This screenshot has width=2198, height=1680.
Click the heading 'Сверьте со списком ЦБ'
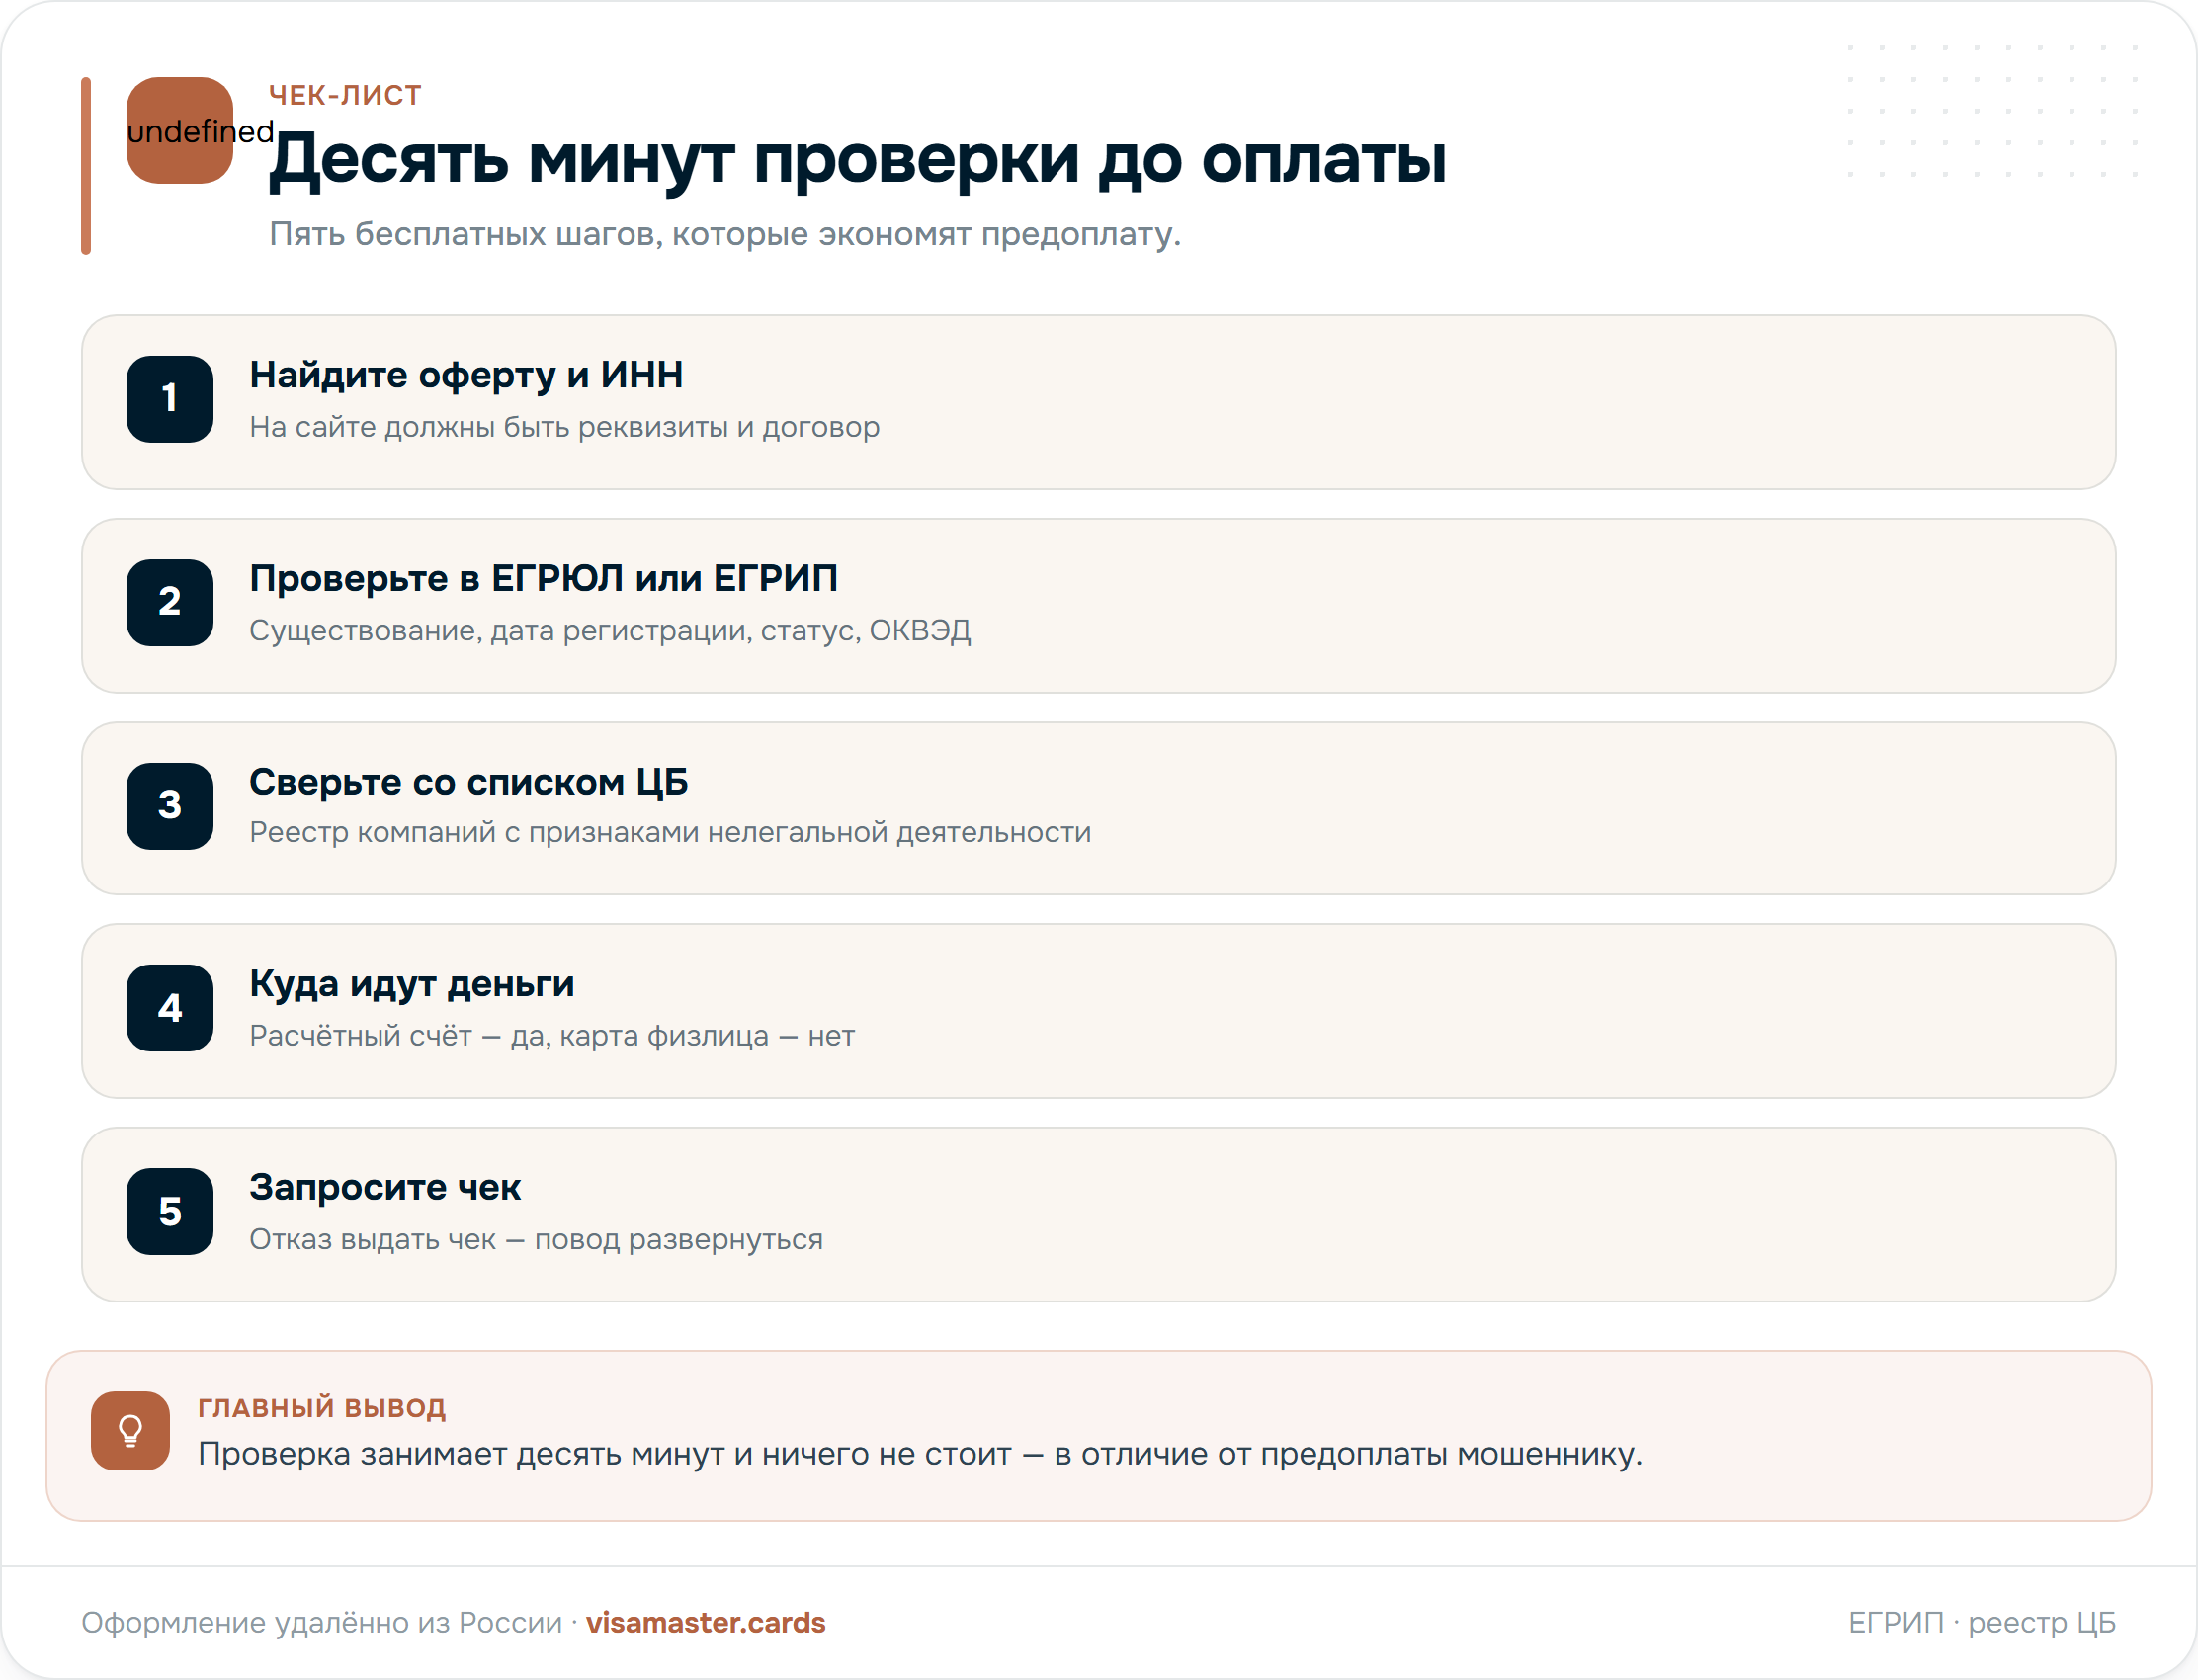pos(469,782)
